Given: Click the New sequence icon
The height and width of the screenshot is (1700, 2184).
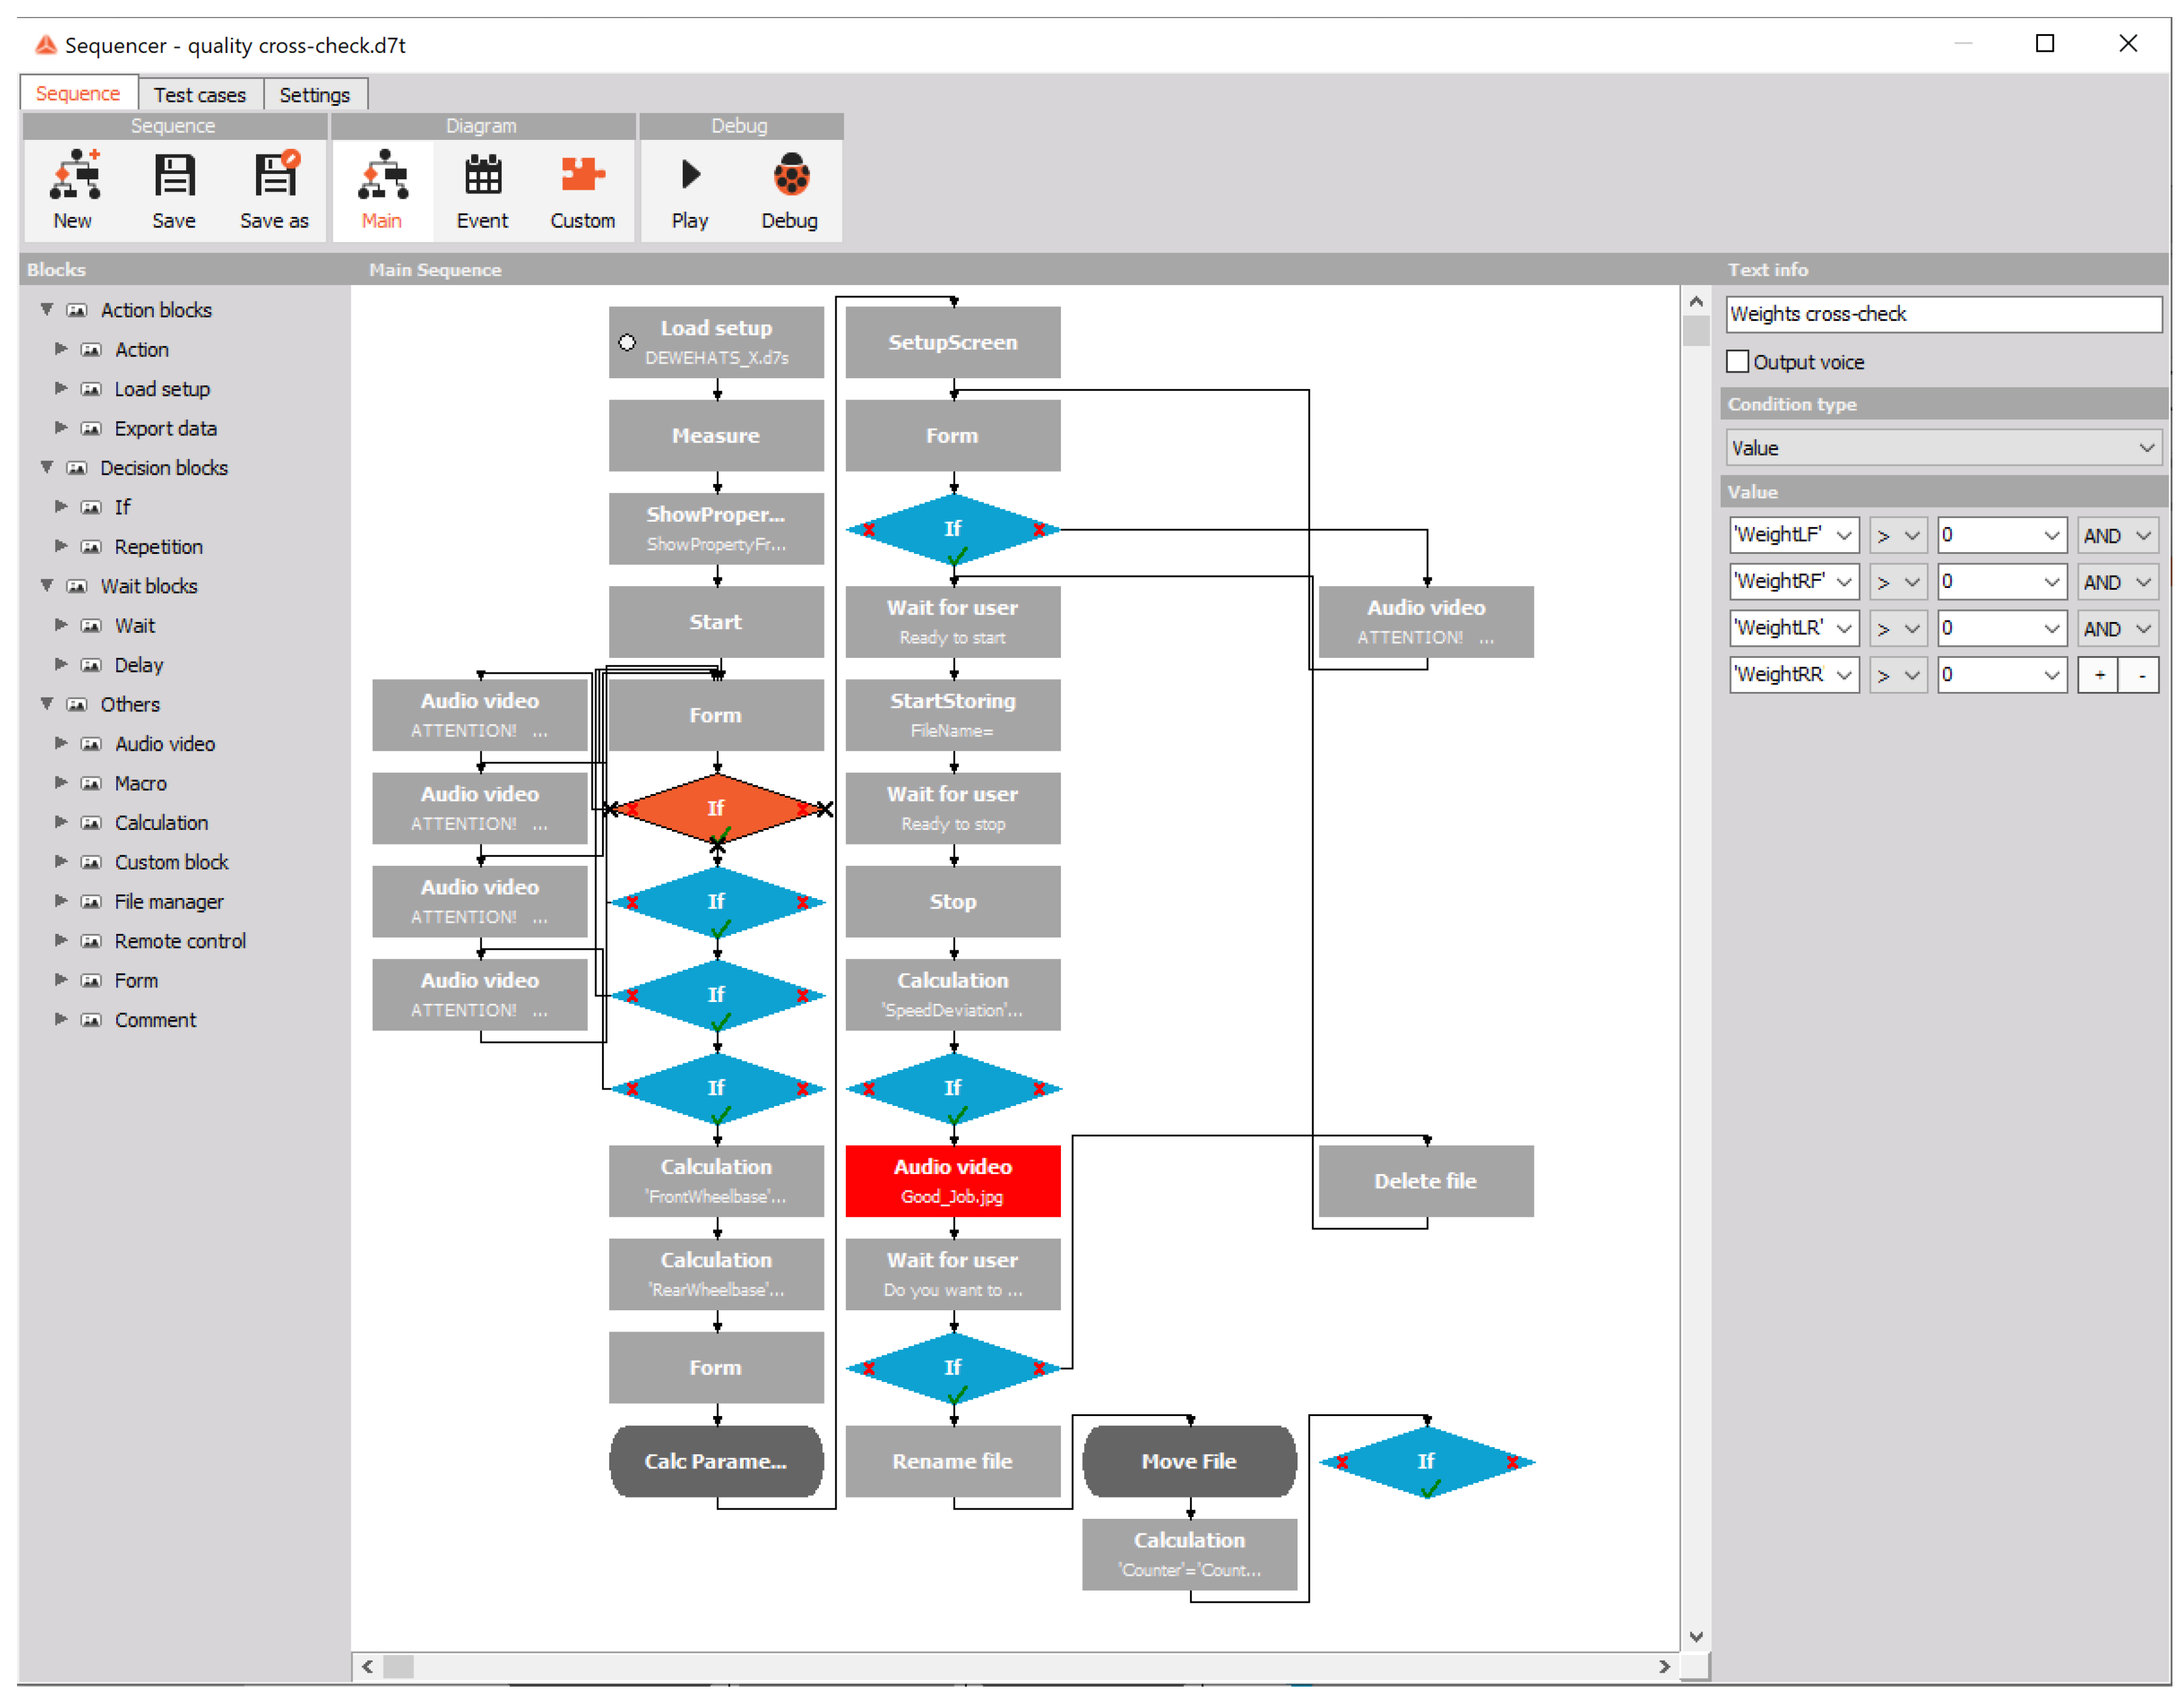Looking at the screenshot, I should click(75, 175).
